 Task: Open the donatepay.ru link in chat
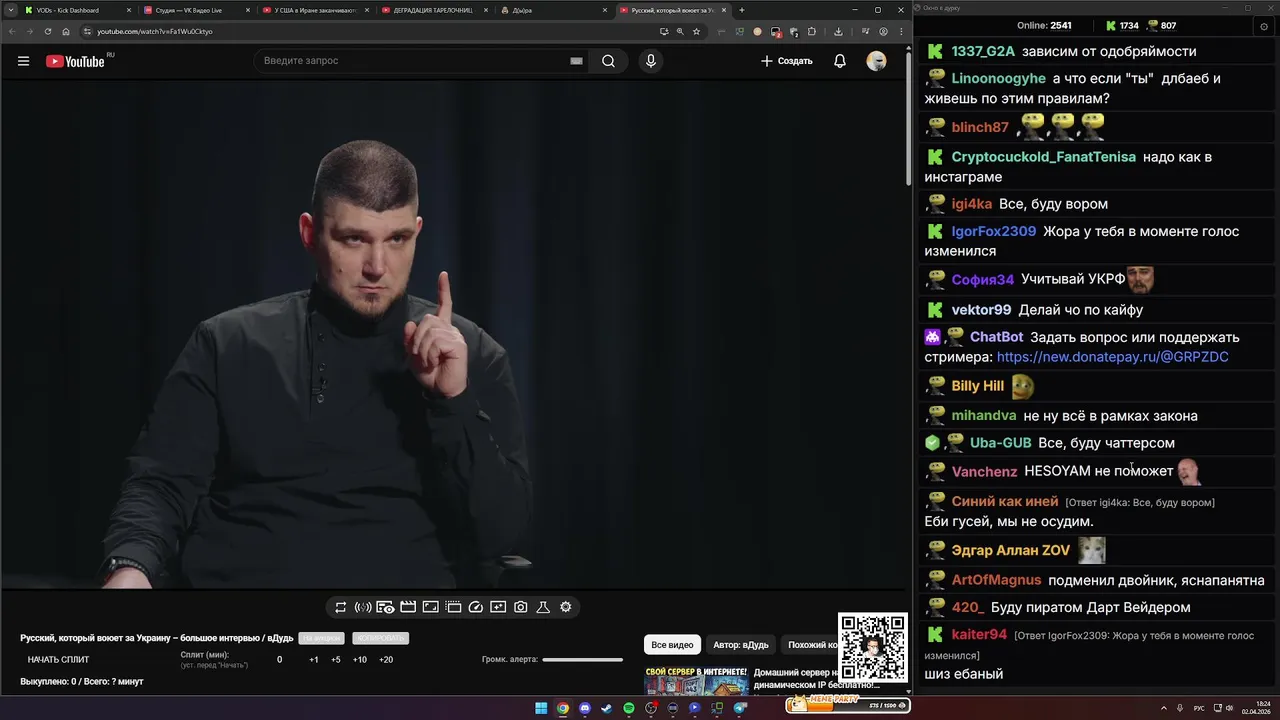coord(1113,357)
